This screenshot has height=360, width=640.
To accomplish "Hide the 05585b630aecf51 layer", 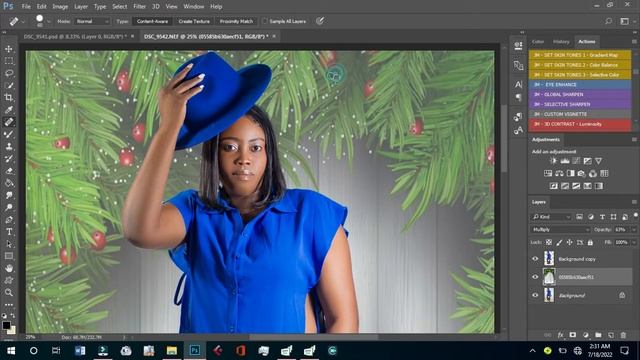I will 535,277.
